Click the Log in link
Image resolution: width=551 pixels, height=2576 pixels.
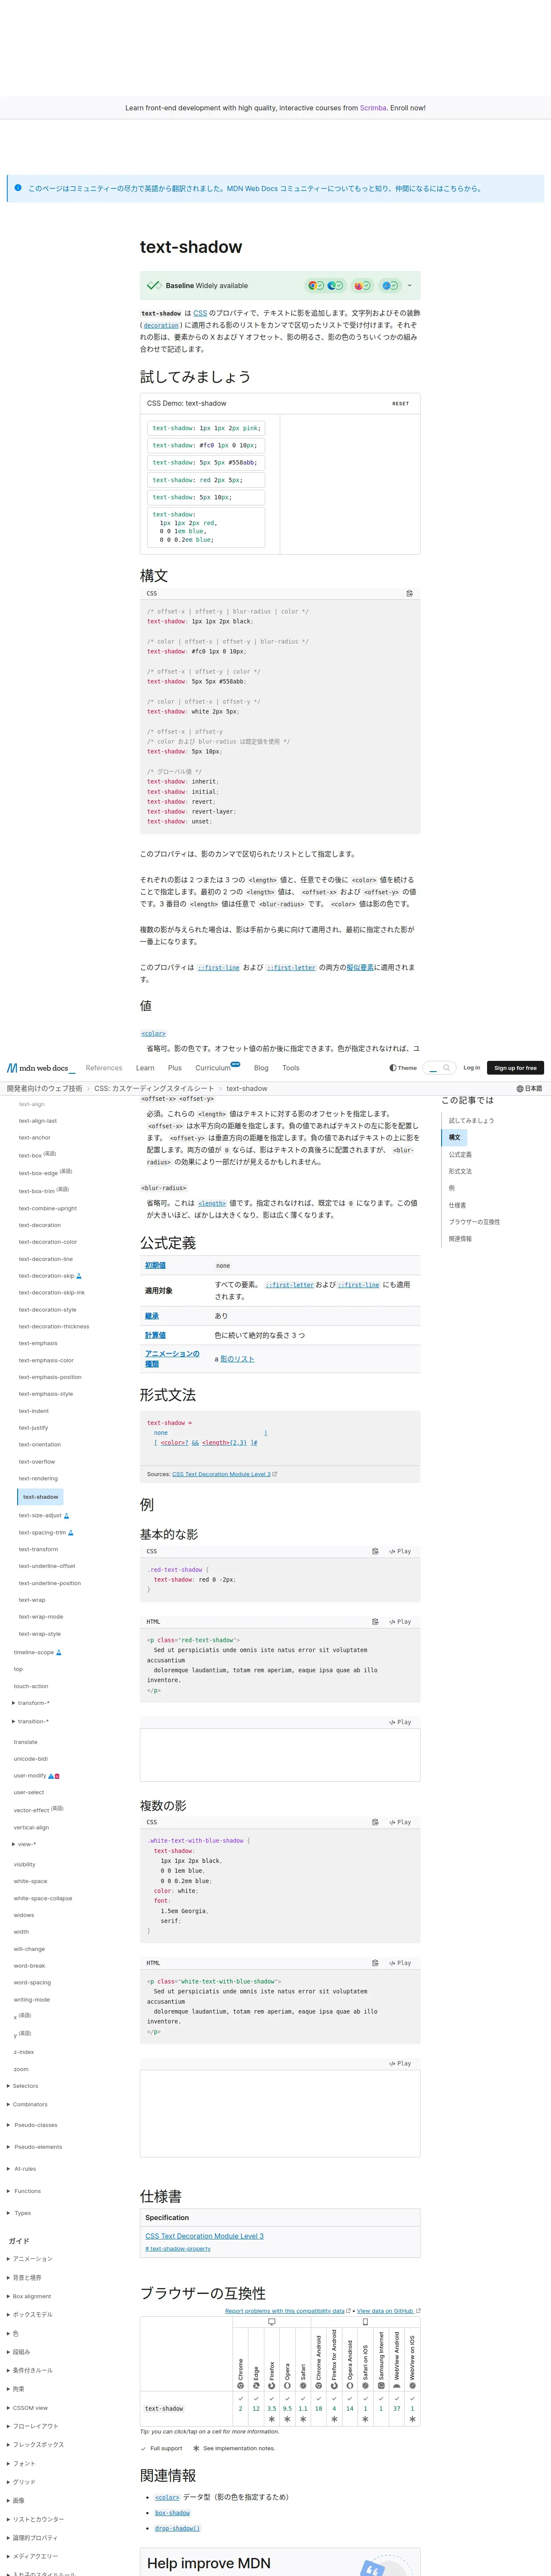click(471, 1068)
